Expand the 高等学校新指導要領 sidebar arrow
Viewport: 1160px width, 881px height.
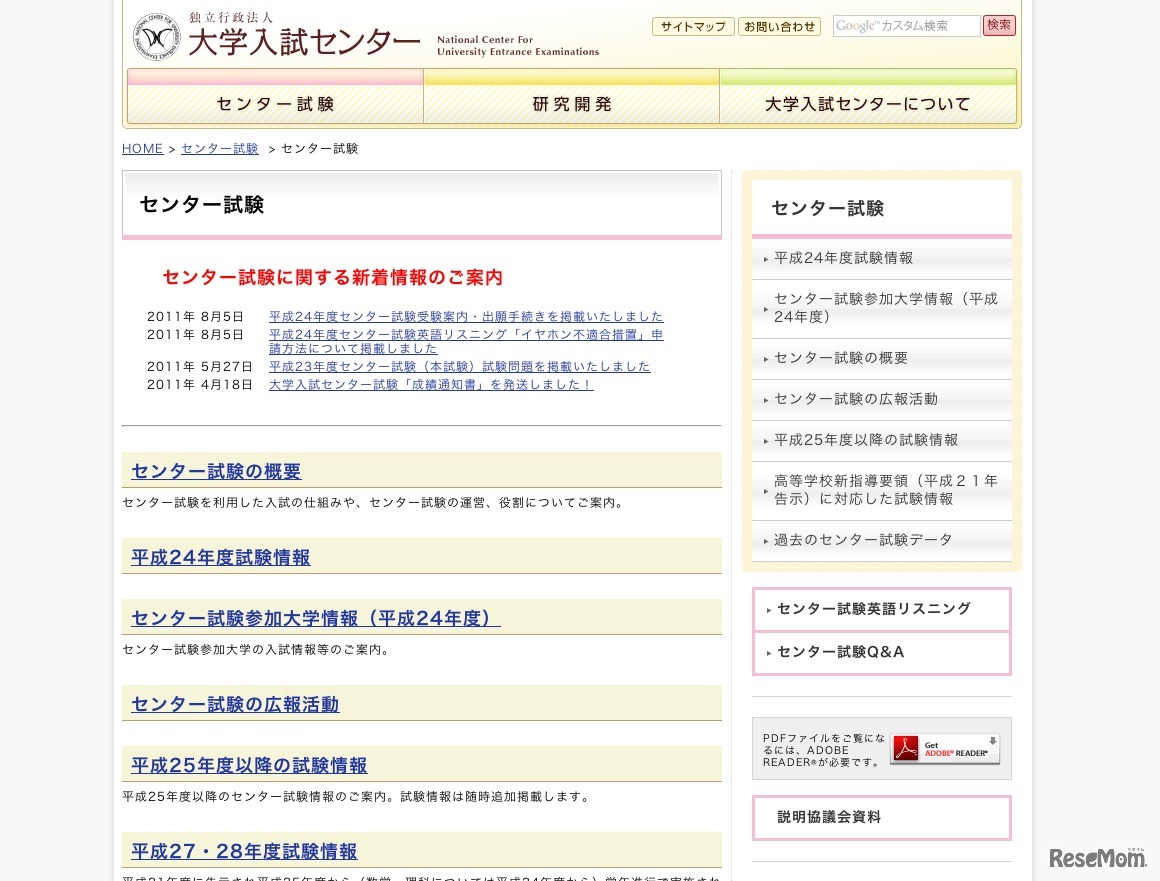click(766, 490)
